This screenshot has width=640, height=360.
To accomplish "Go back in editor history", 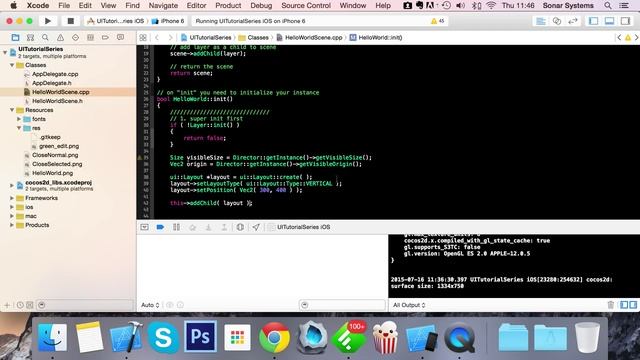I will pos(157,38).
